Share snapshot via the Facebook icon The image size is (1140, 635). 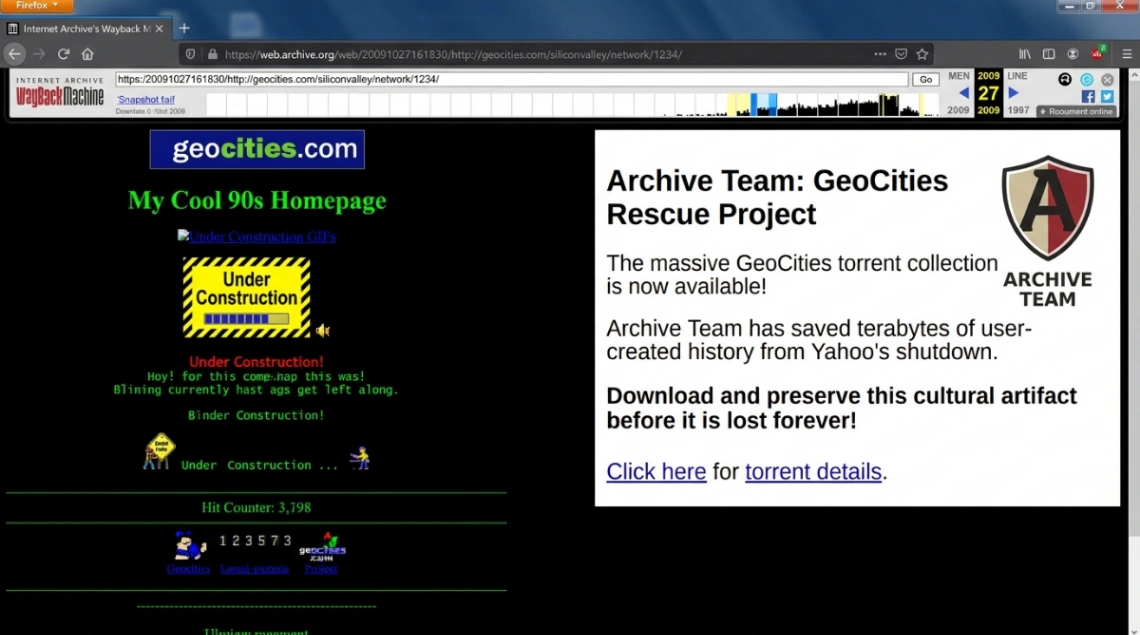(1089, 95)
